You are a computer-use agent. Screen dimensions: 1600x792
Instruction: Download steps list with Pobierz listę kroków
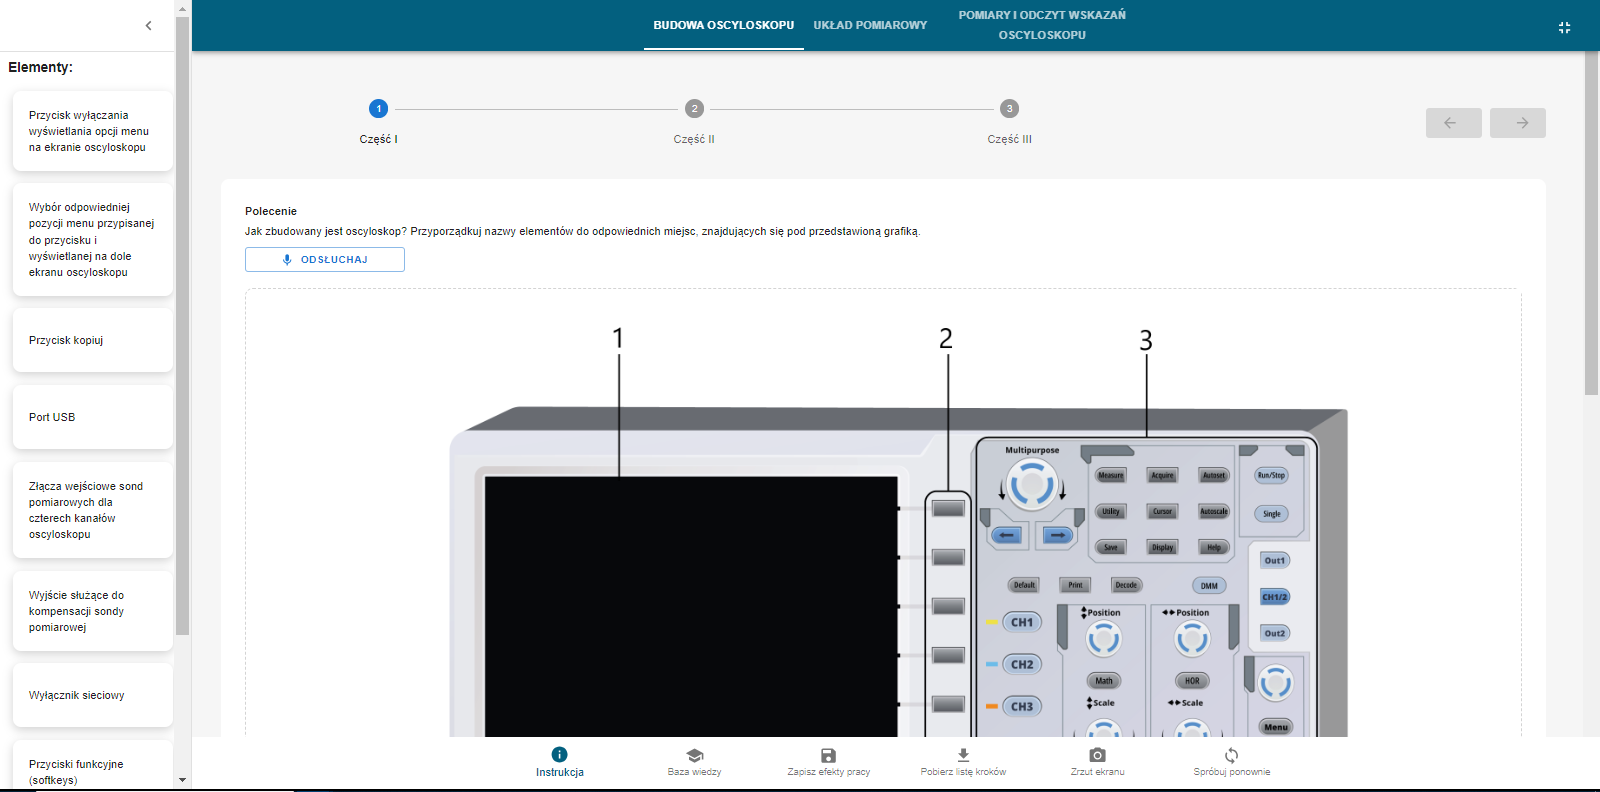(963, 755)
